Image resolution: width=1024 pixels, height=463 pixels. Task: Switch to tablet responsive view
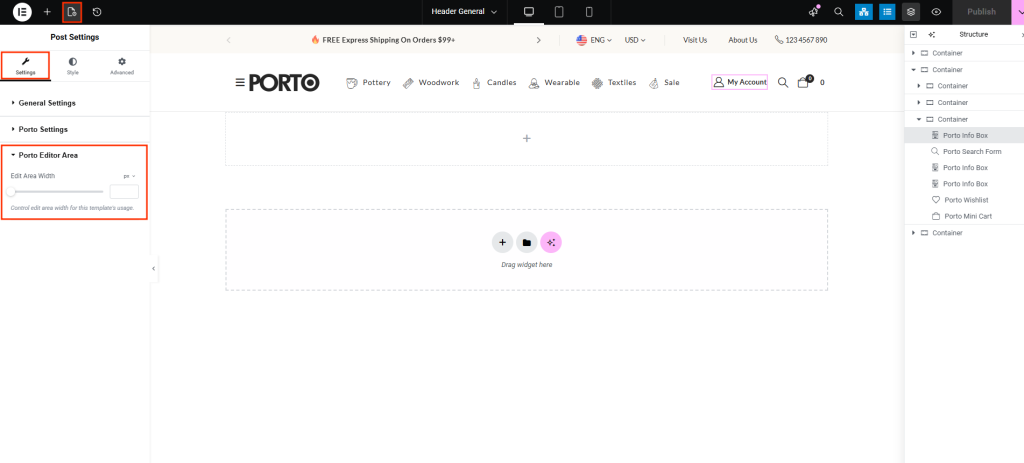(x=559, y=12)
